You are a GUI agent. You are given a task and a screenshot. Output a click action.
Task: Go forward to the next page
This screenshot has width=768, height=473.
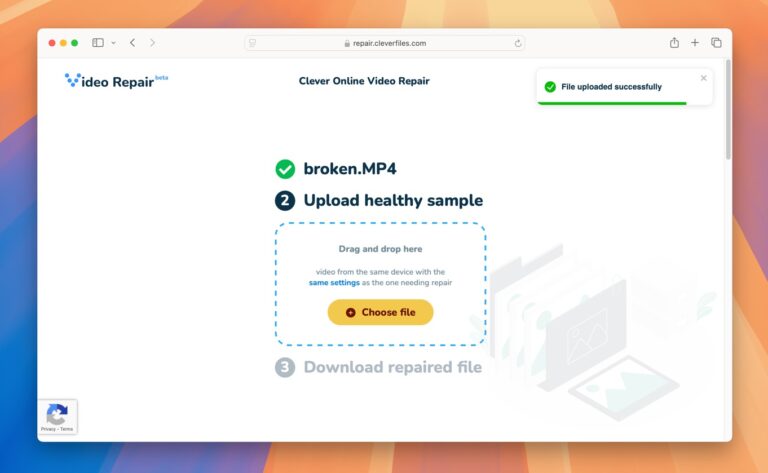[152, 43]
